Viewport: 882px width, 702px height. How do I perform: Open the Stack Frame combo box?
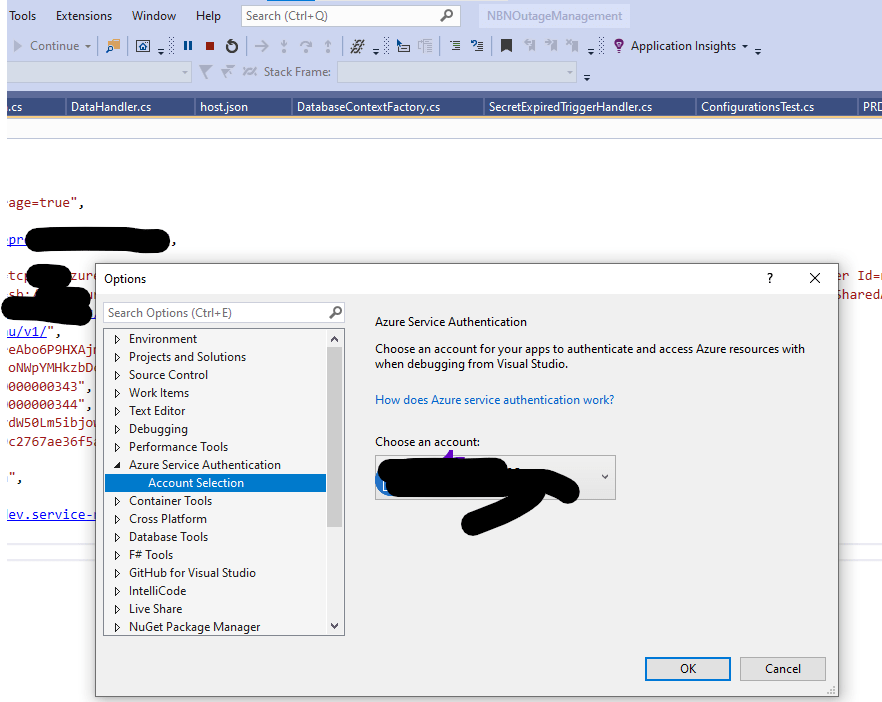click(457, 73)
